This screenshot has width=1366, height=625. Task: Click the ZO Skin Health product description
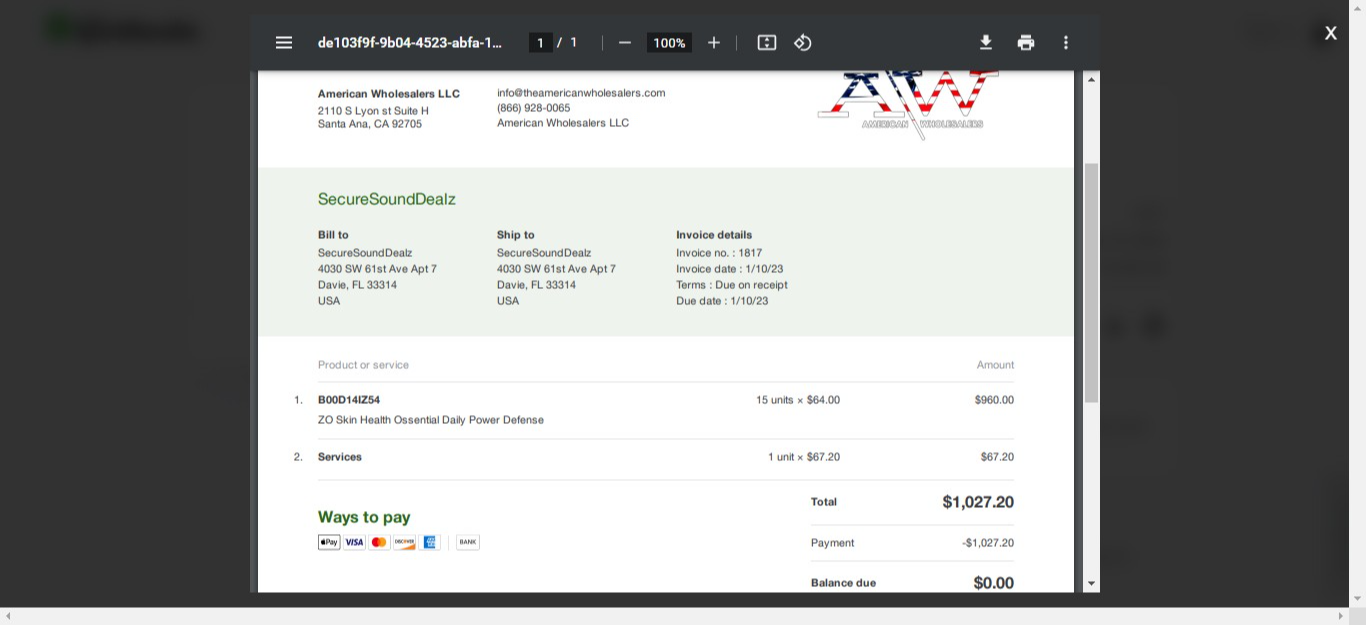coord(431,420)
